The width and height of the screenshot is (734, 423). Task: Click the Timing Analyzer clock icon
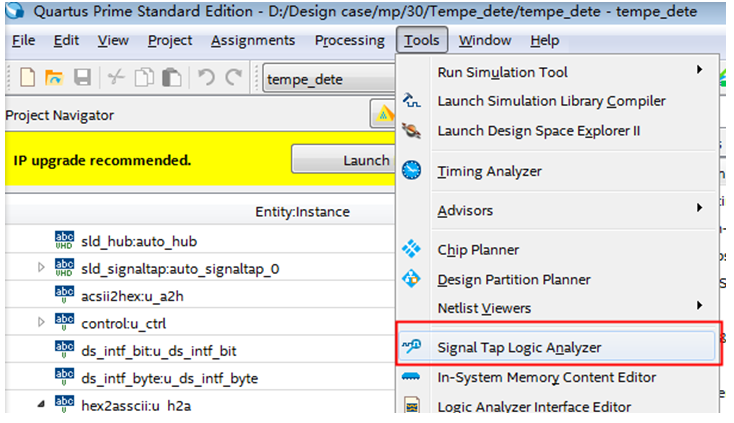(411, 170)
